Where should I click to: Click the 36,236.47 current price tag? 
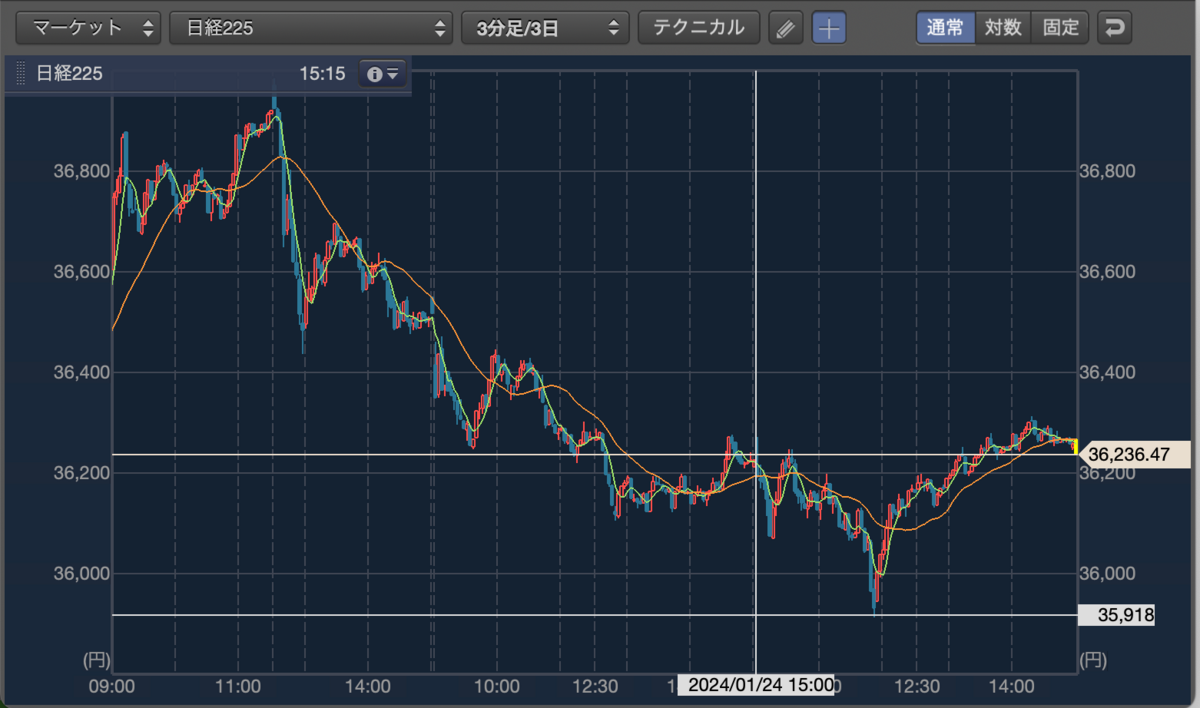point(1136,454)
